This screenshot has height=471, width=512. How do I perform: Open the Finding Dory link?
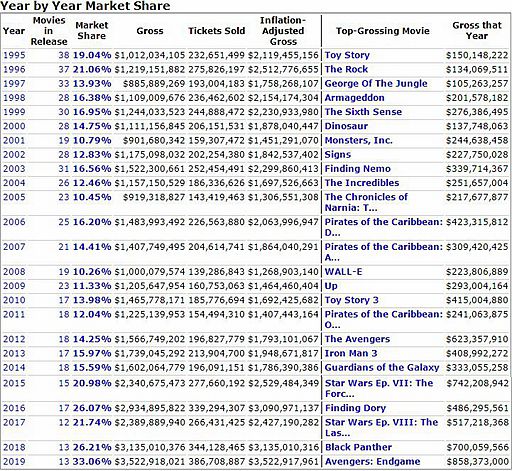click(355, 408)
